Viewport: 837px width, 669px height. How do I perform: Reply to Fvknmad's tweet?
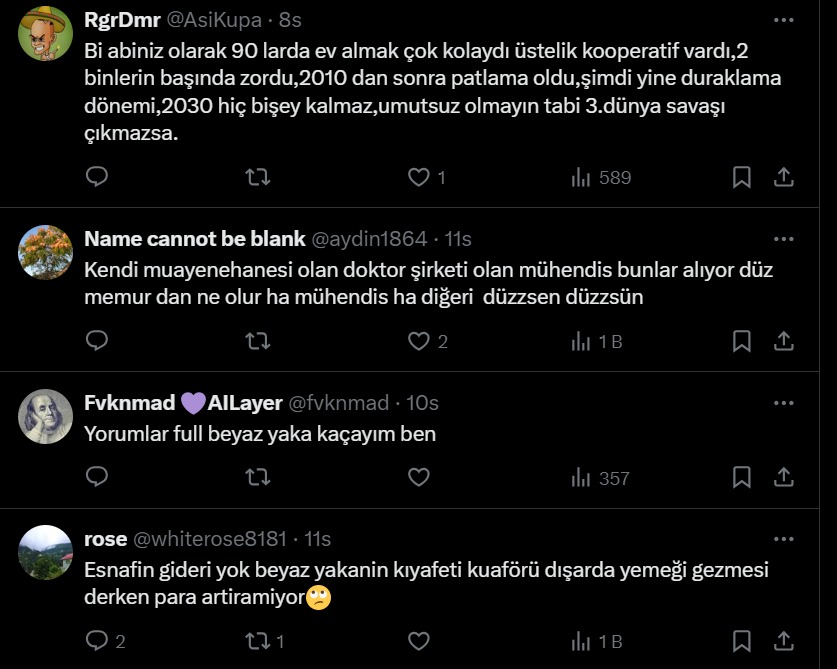(x=97, y=478)
